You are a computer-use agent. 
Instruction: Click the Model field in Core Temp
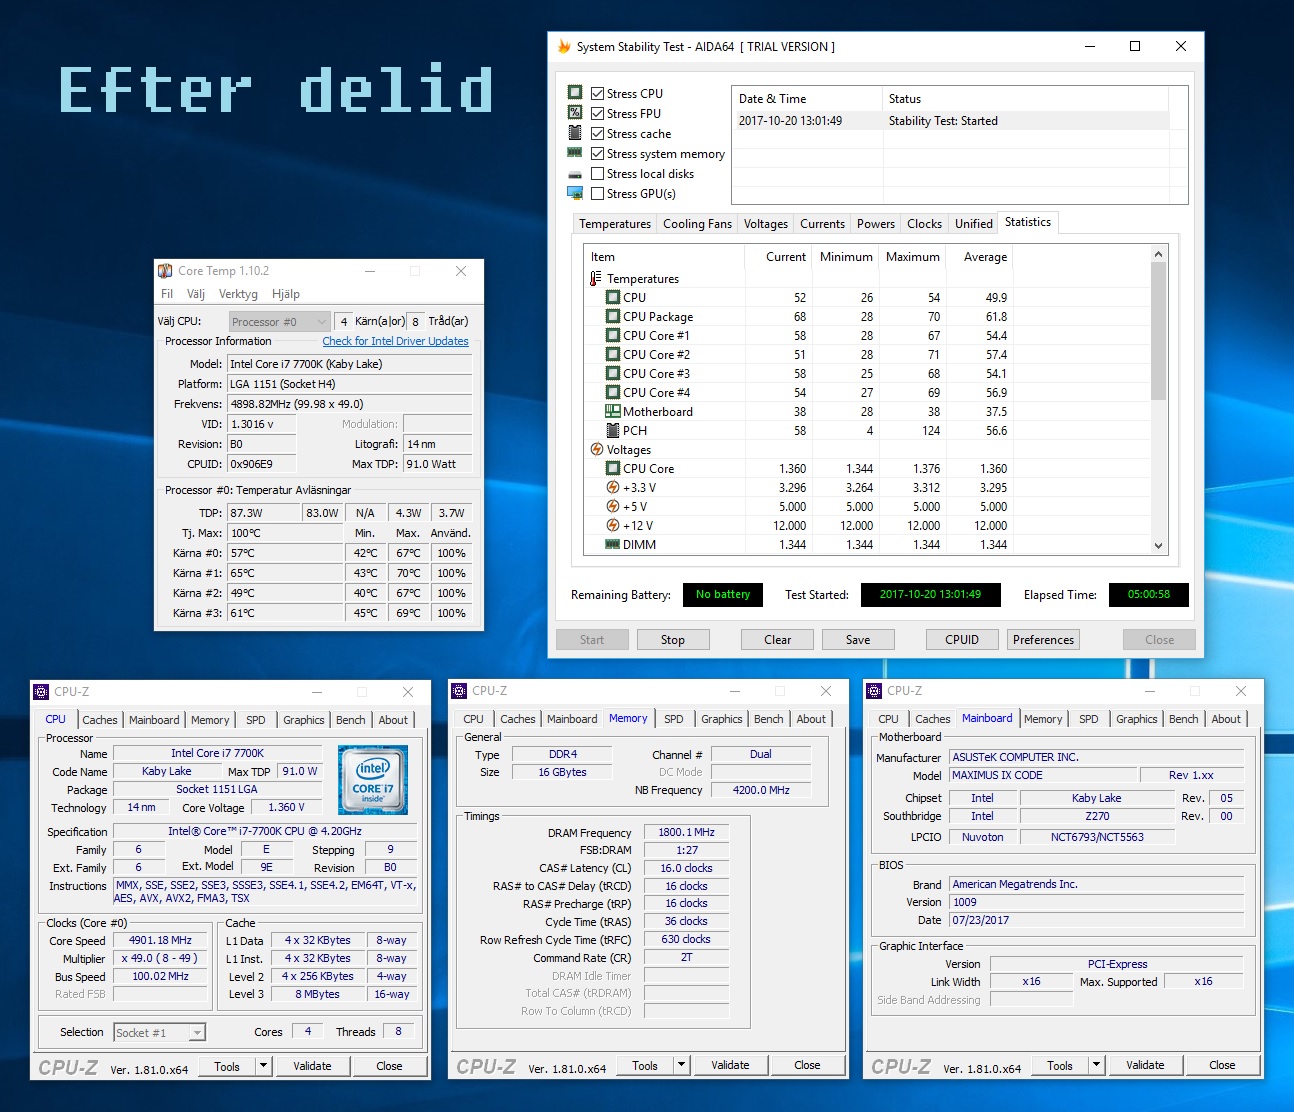coord(349,364)
